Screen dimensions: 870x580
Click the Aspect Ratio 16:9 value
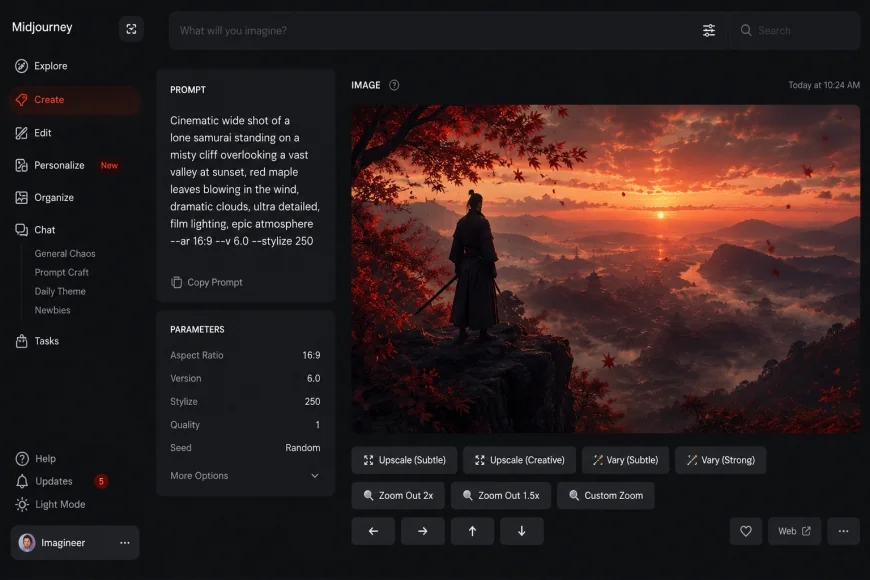pos(311,355)
